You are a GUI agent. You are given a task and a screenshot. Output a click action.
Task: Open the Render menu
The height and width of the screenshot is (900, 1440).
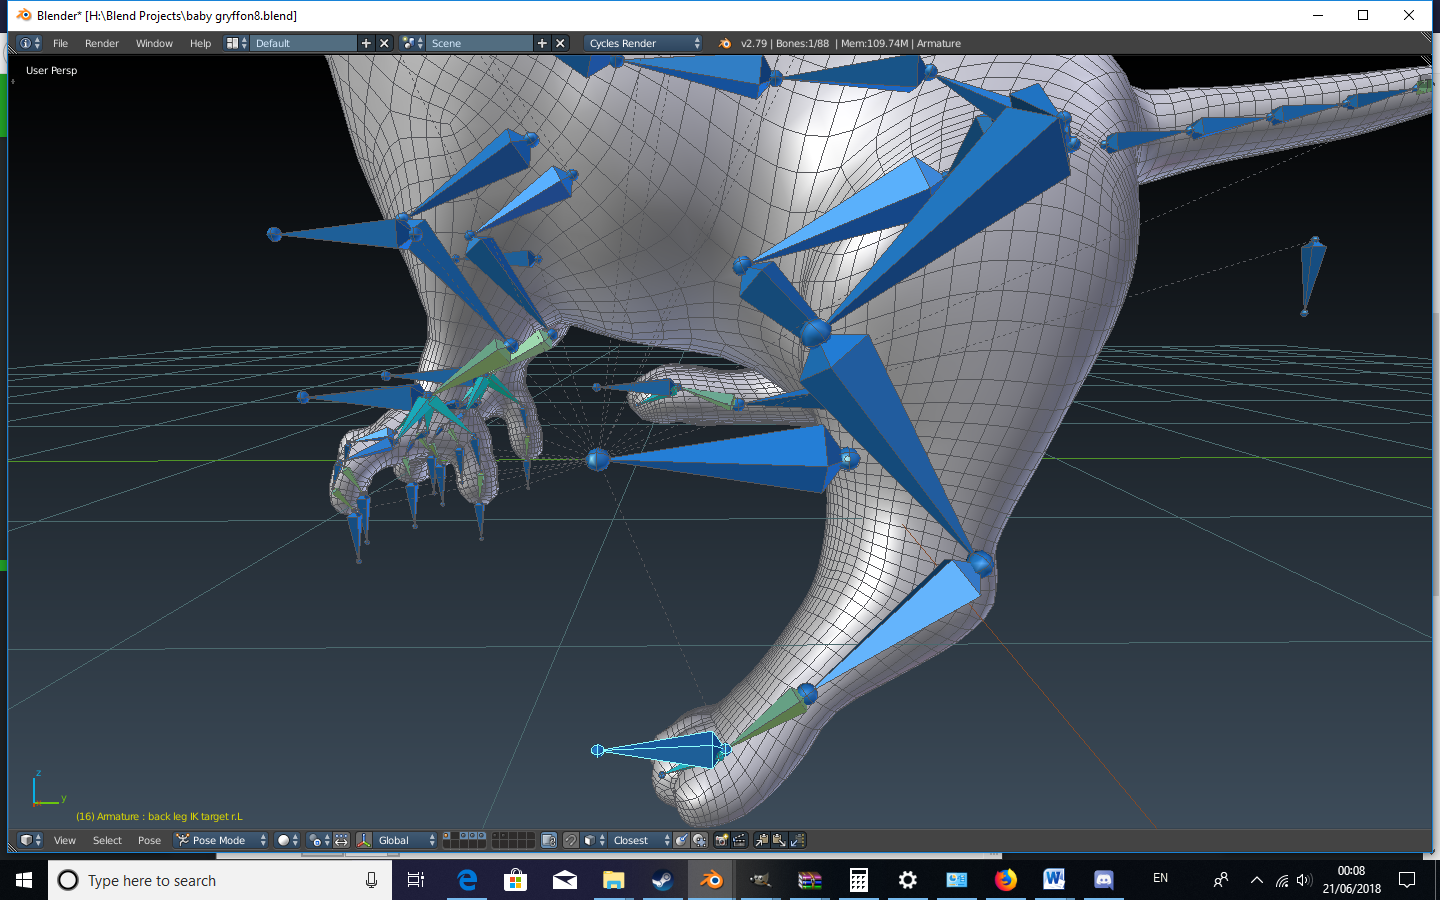coord(102,43)
